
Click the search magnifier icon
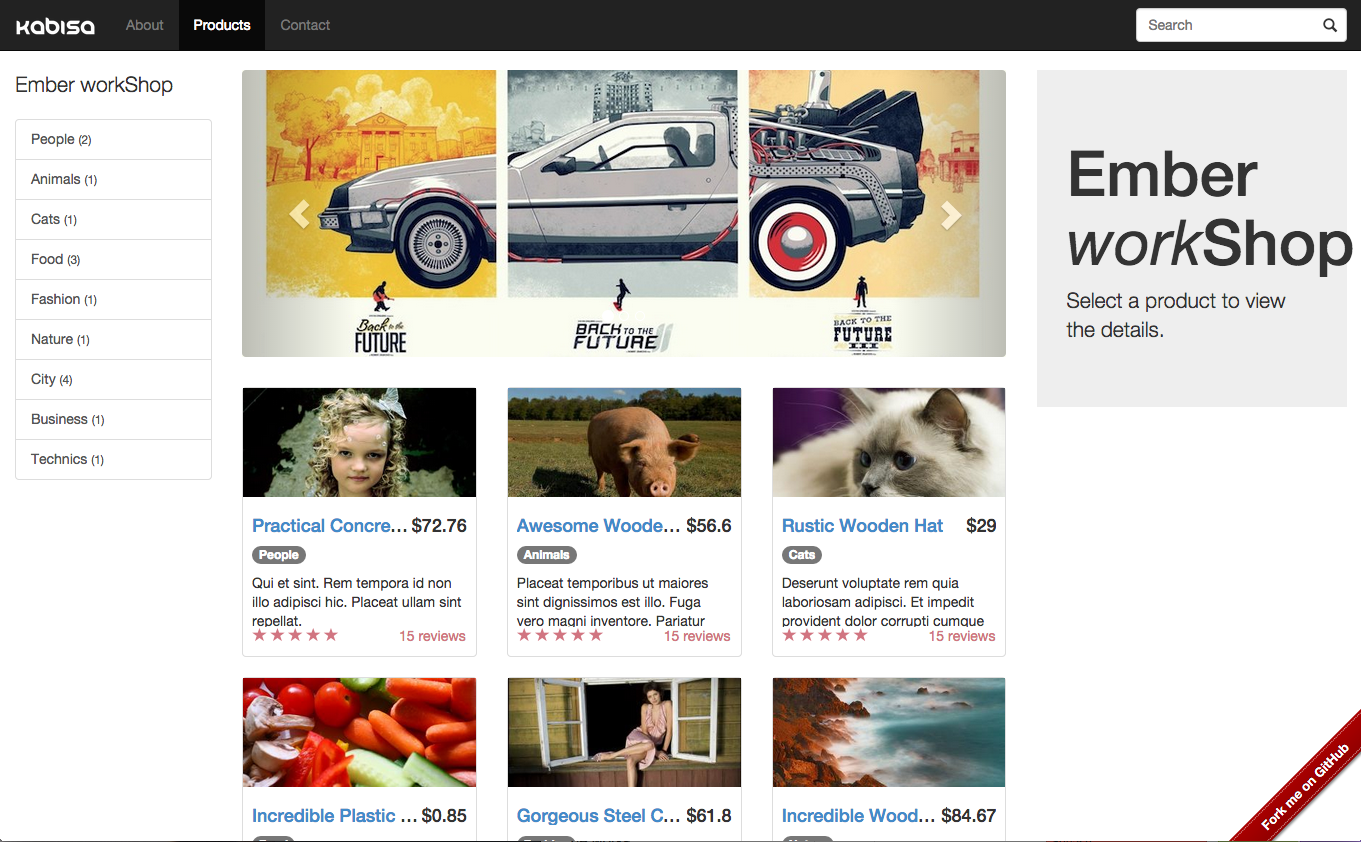point(1330,25)
